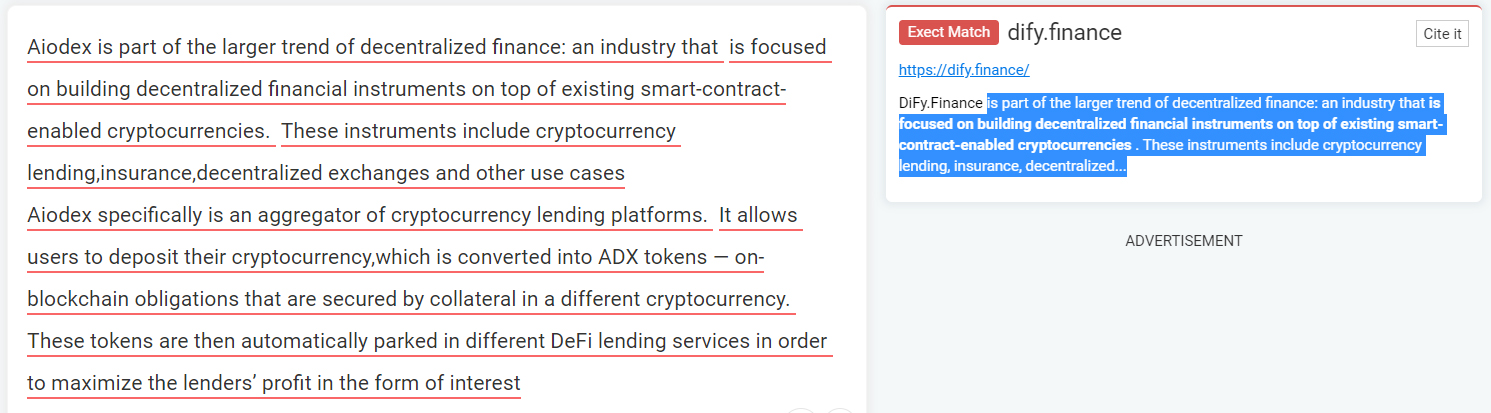Click the DiFy.Finance word in snippet
1491x413 pixels.
click(940, 103)
